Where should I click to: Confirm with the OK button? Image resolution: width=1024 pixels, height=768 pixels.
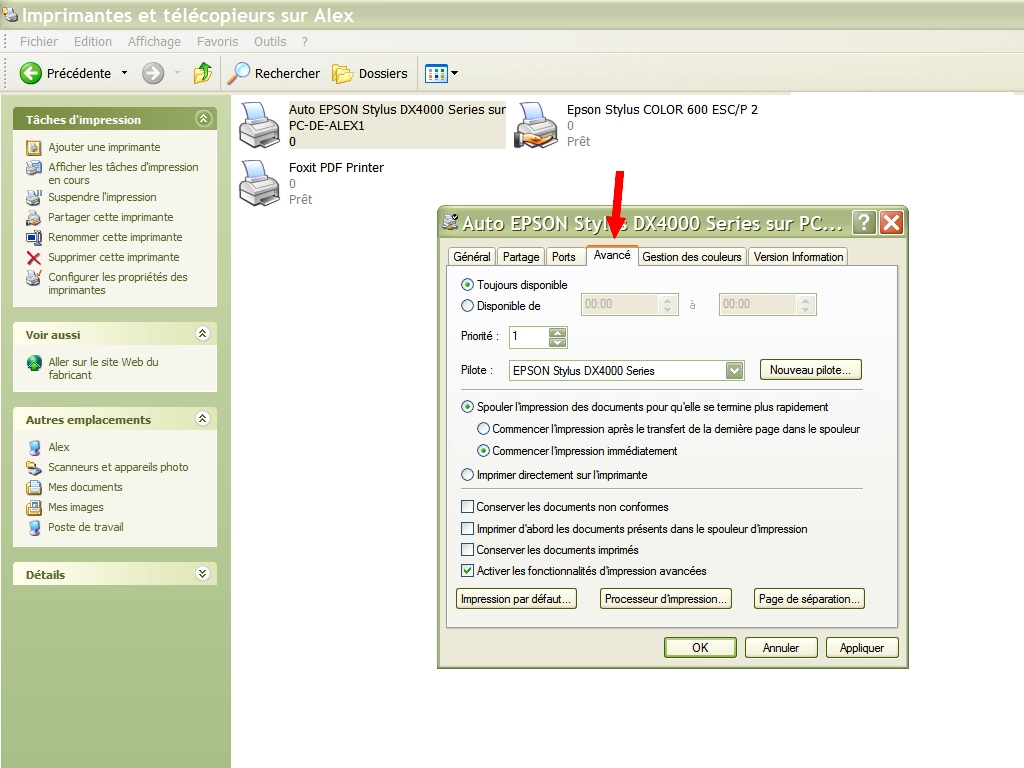click(x=700, y=648)
